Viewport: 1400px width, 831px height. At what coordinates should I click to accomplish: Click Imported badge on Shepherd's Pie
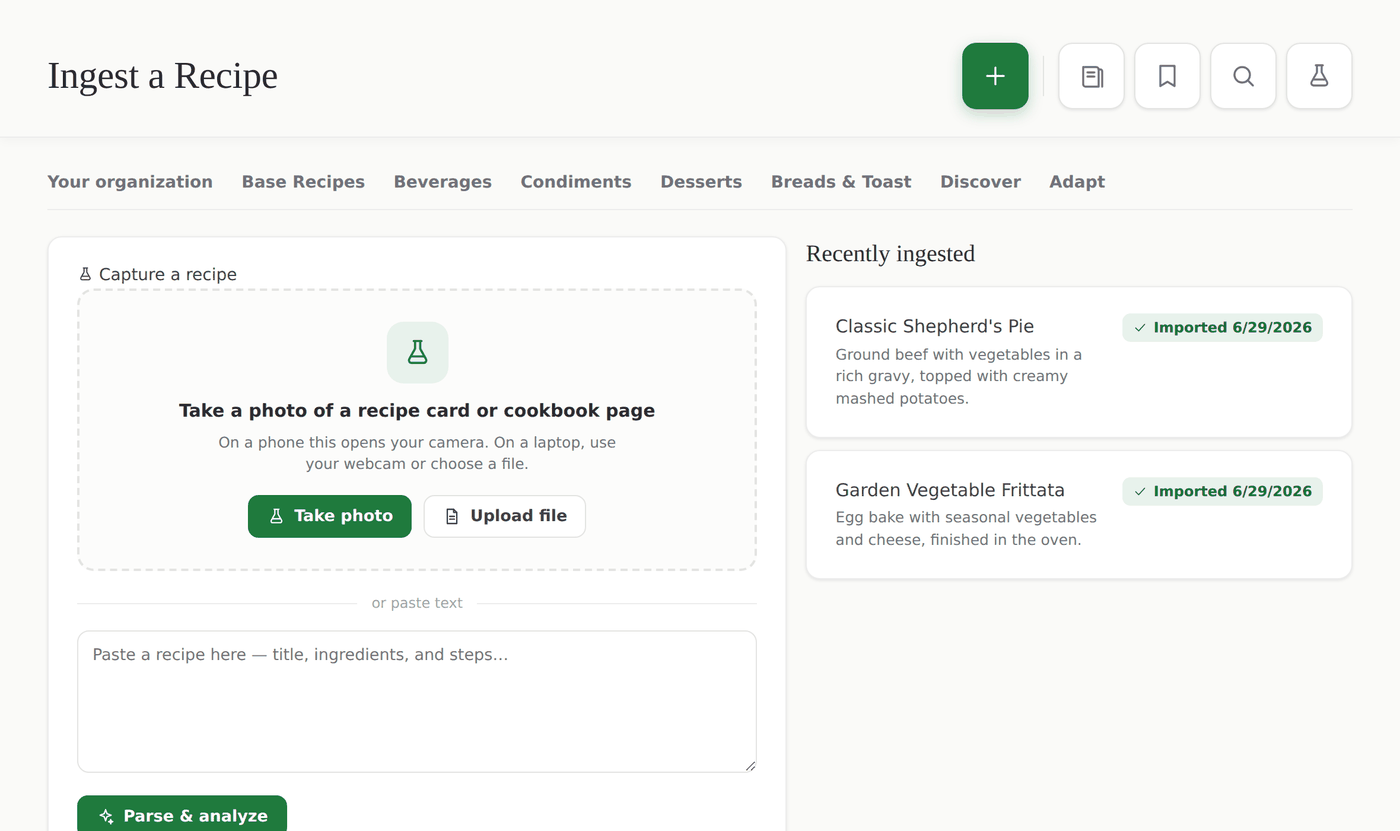(1222, 328)
